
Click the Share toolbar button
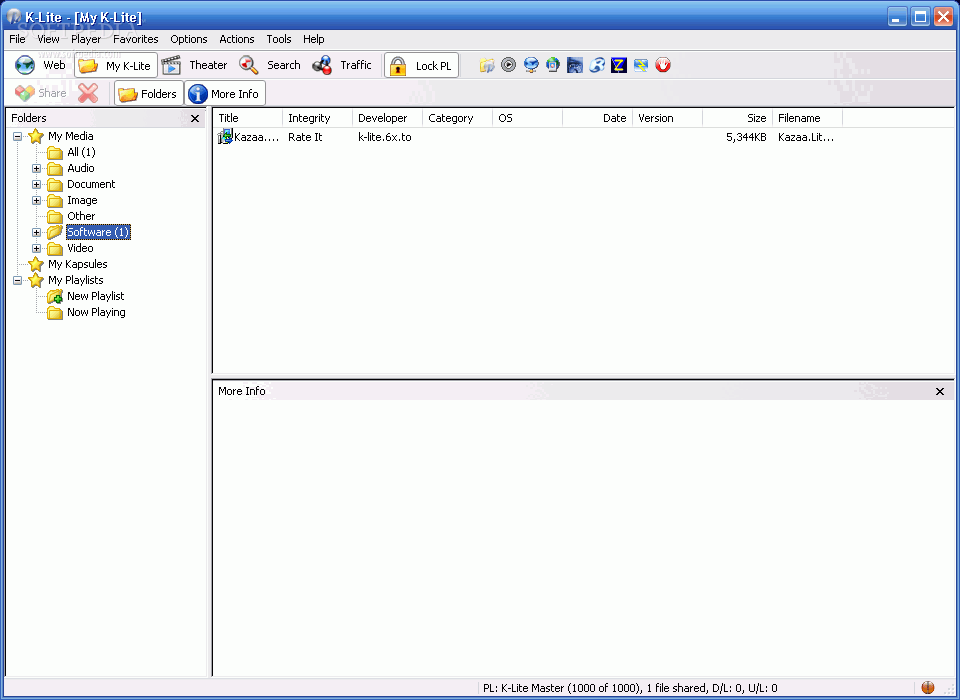[40, 94]
